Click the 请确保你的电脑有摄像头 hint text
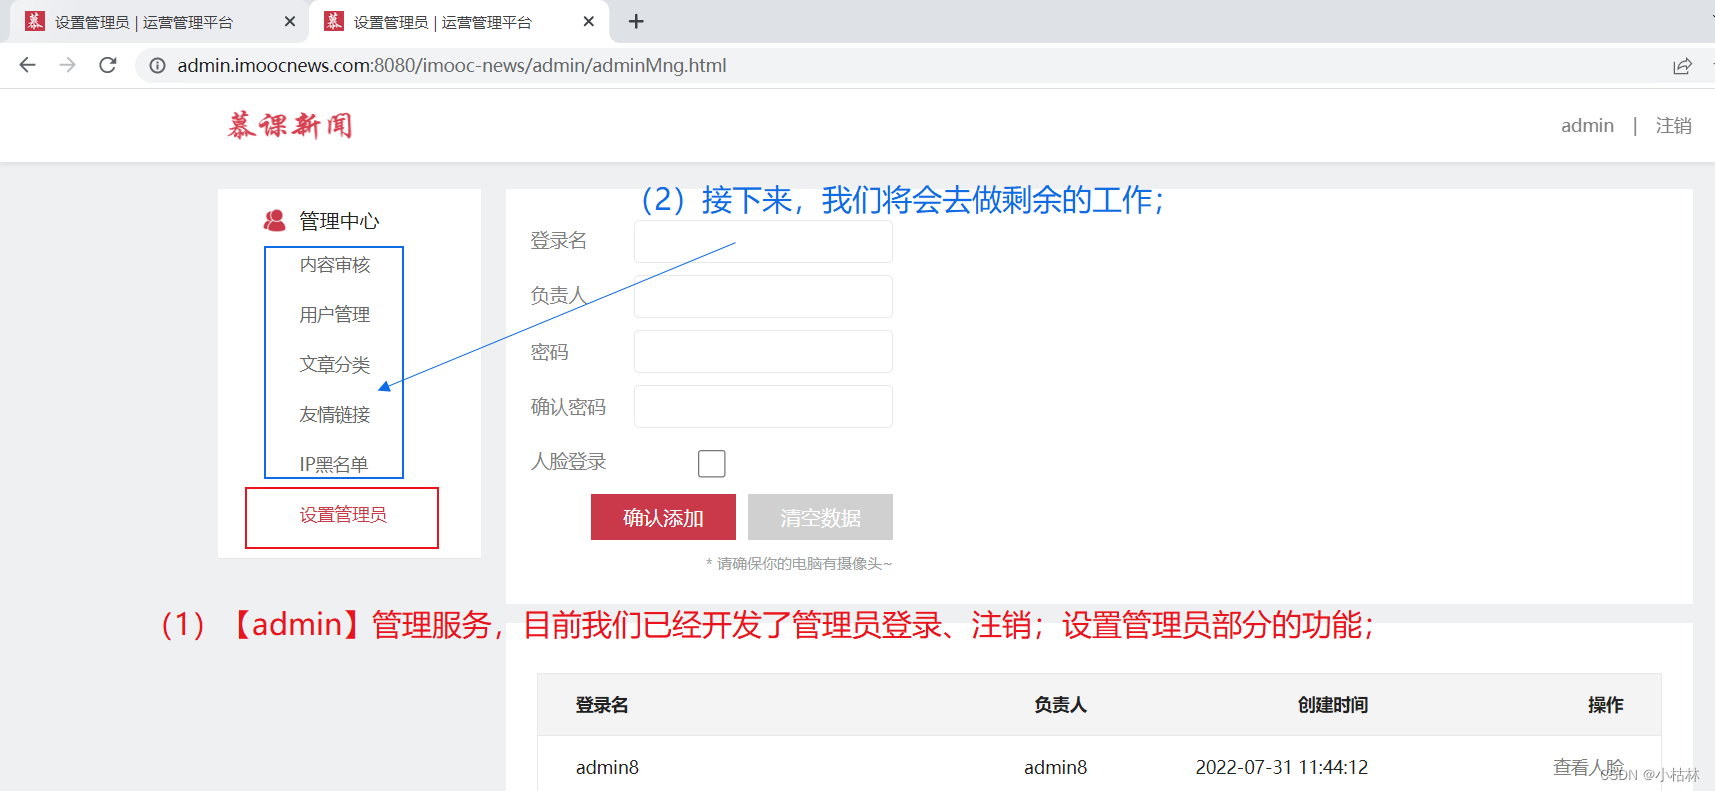Viewport: 1715px width, 791px height. point(799,564)
